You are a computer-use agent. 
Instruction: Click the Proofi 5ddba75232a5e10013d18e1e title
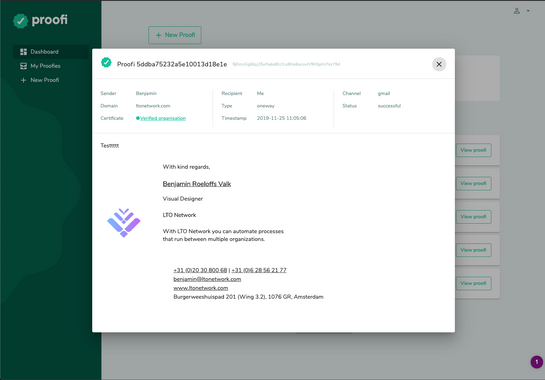[x=172, y=64]
